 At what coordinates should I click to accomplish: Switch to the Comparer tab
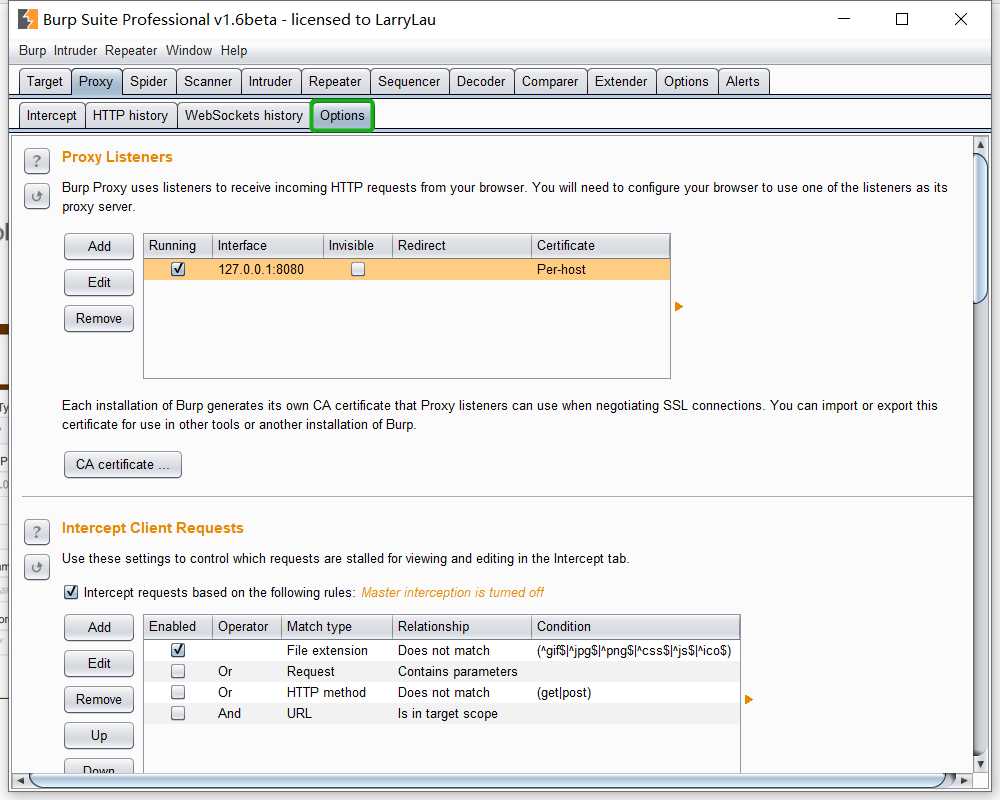[x=550, y=82]
